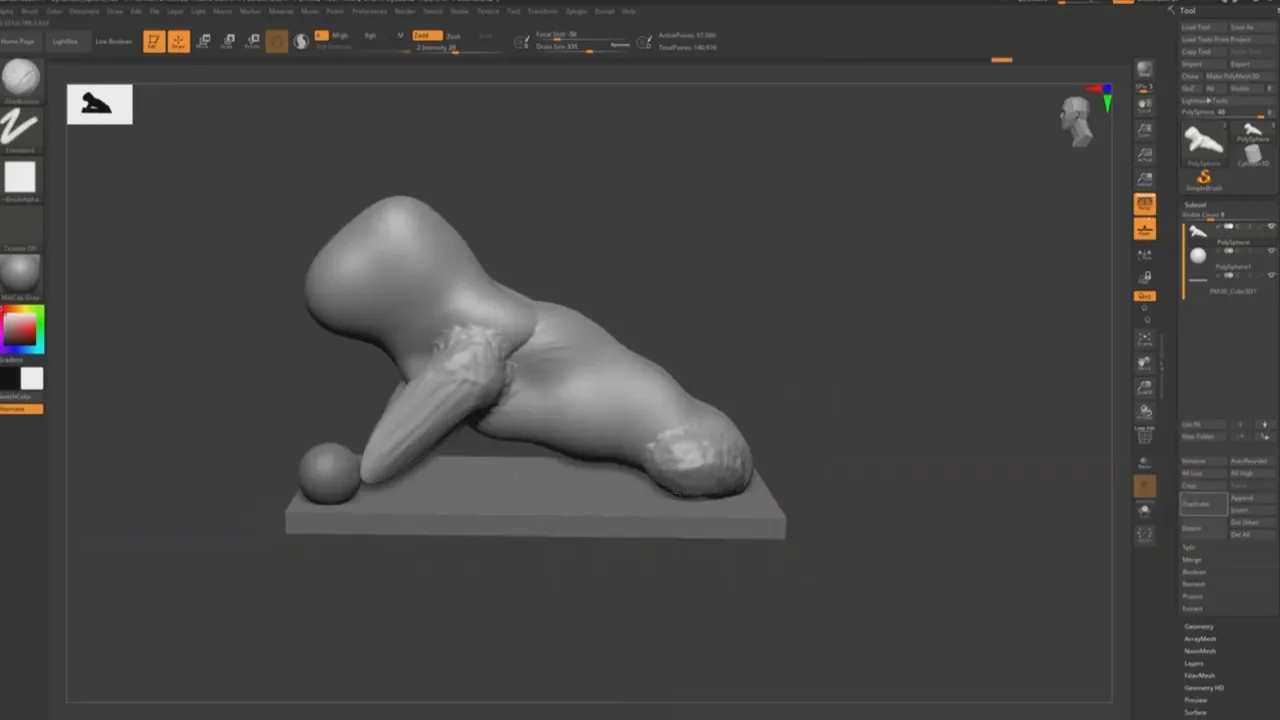Click the Actual size icon
Viewport: 1280px width, 720px height.
tap(1145, 155)
